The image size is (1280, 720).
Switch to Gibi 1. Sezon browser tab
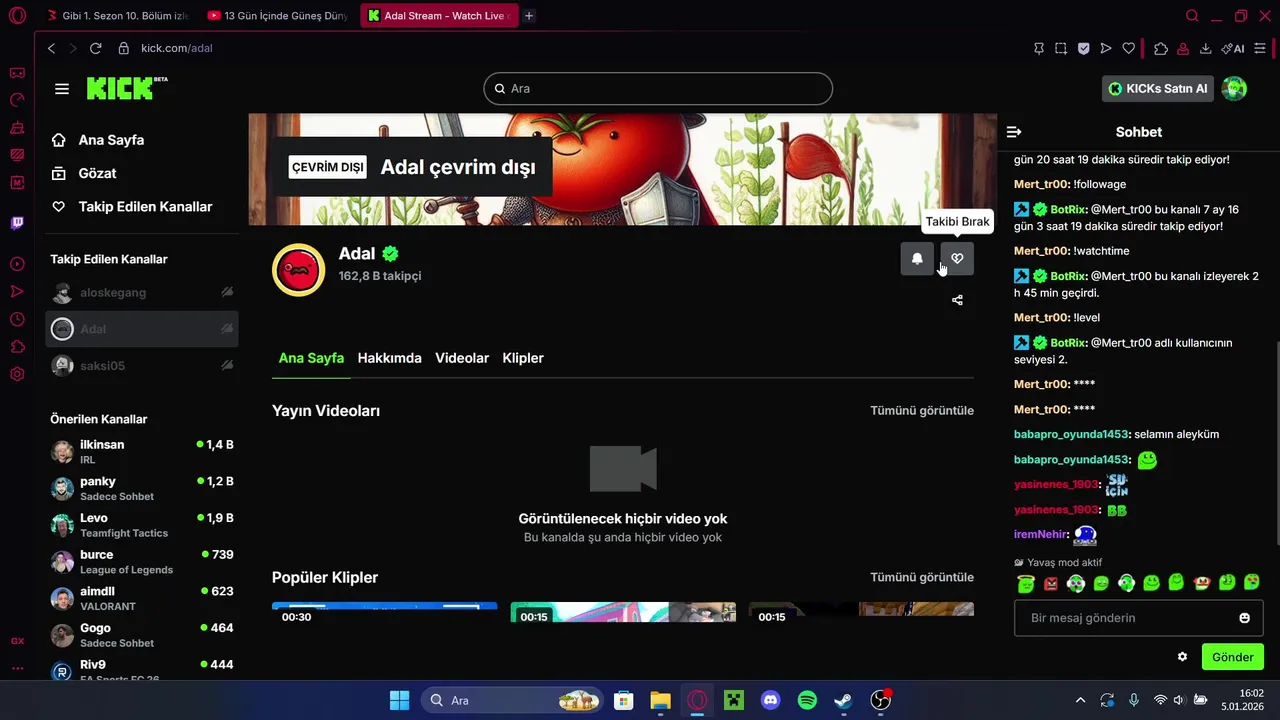[118, 16]
